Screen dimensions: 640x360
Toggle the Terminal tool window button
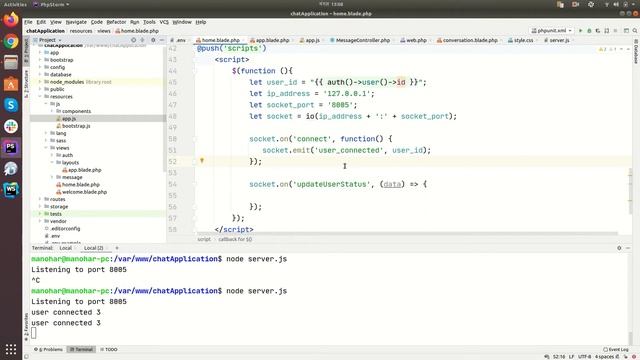[81, 349]
